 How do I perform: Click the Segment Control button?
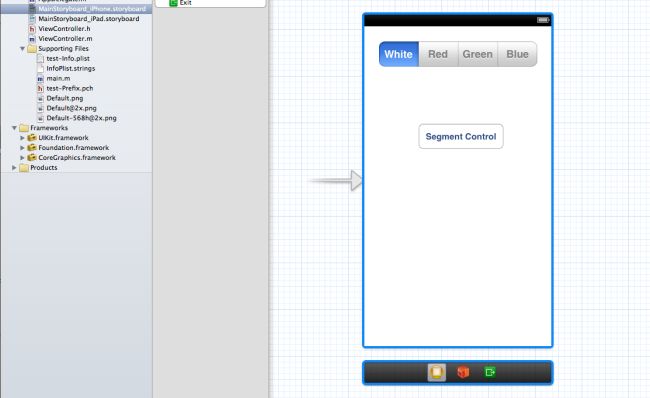click(461, 136)
